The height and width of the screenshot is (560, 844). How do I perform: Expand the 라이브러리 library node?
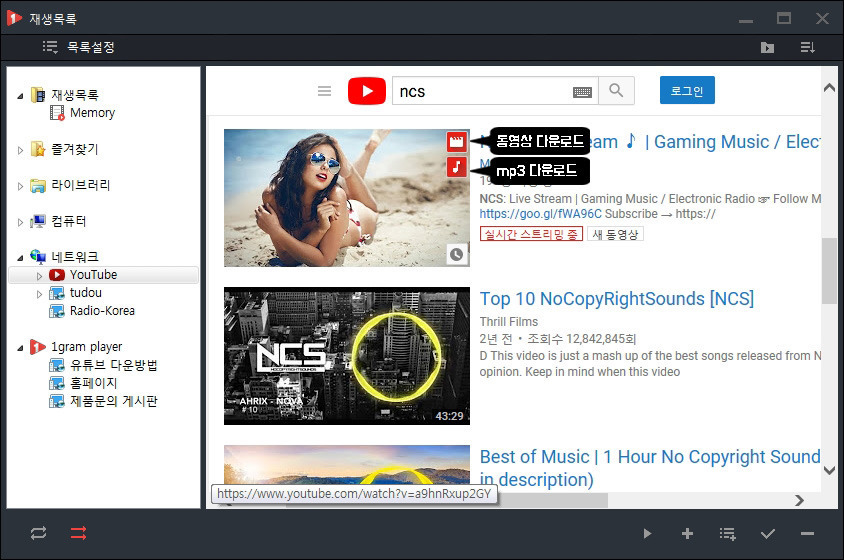[20, 186]
